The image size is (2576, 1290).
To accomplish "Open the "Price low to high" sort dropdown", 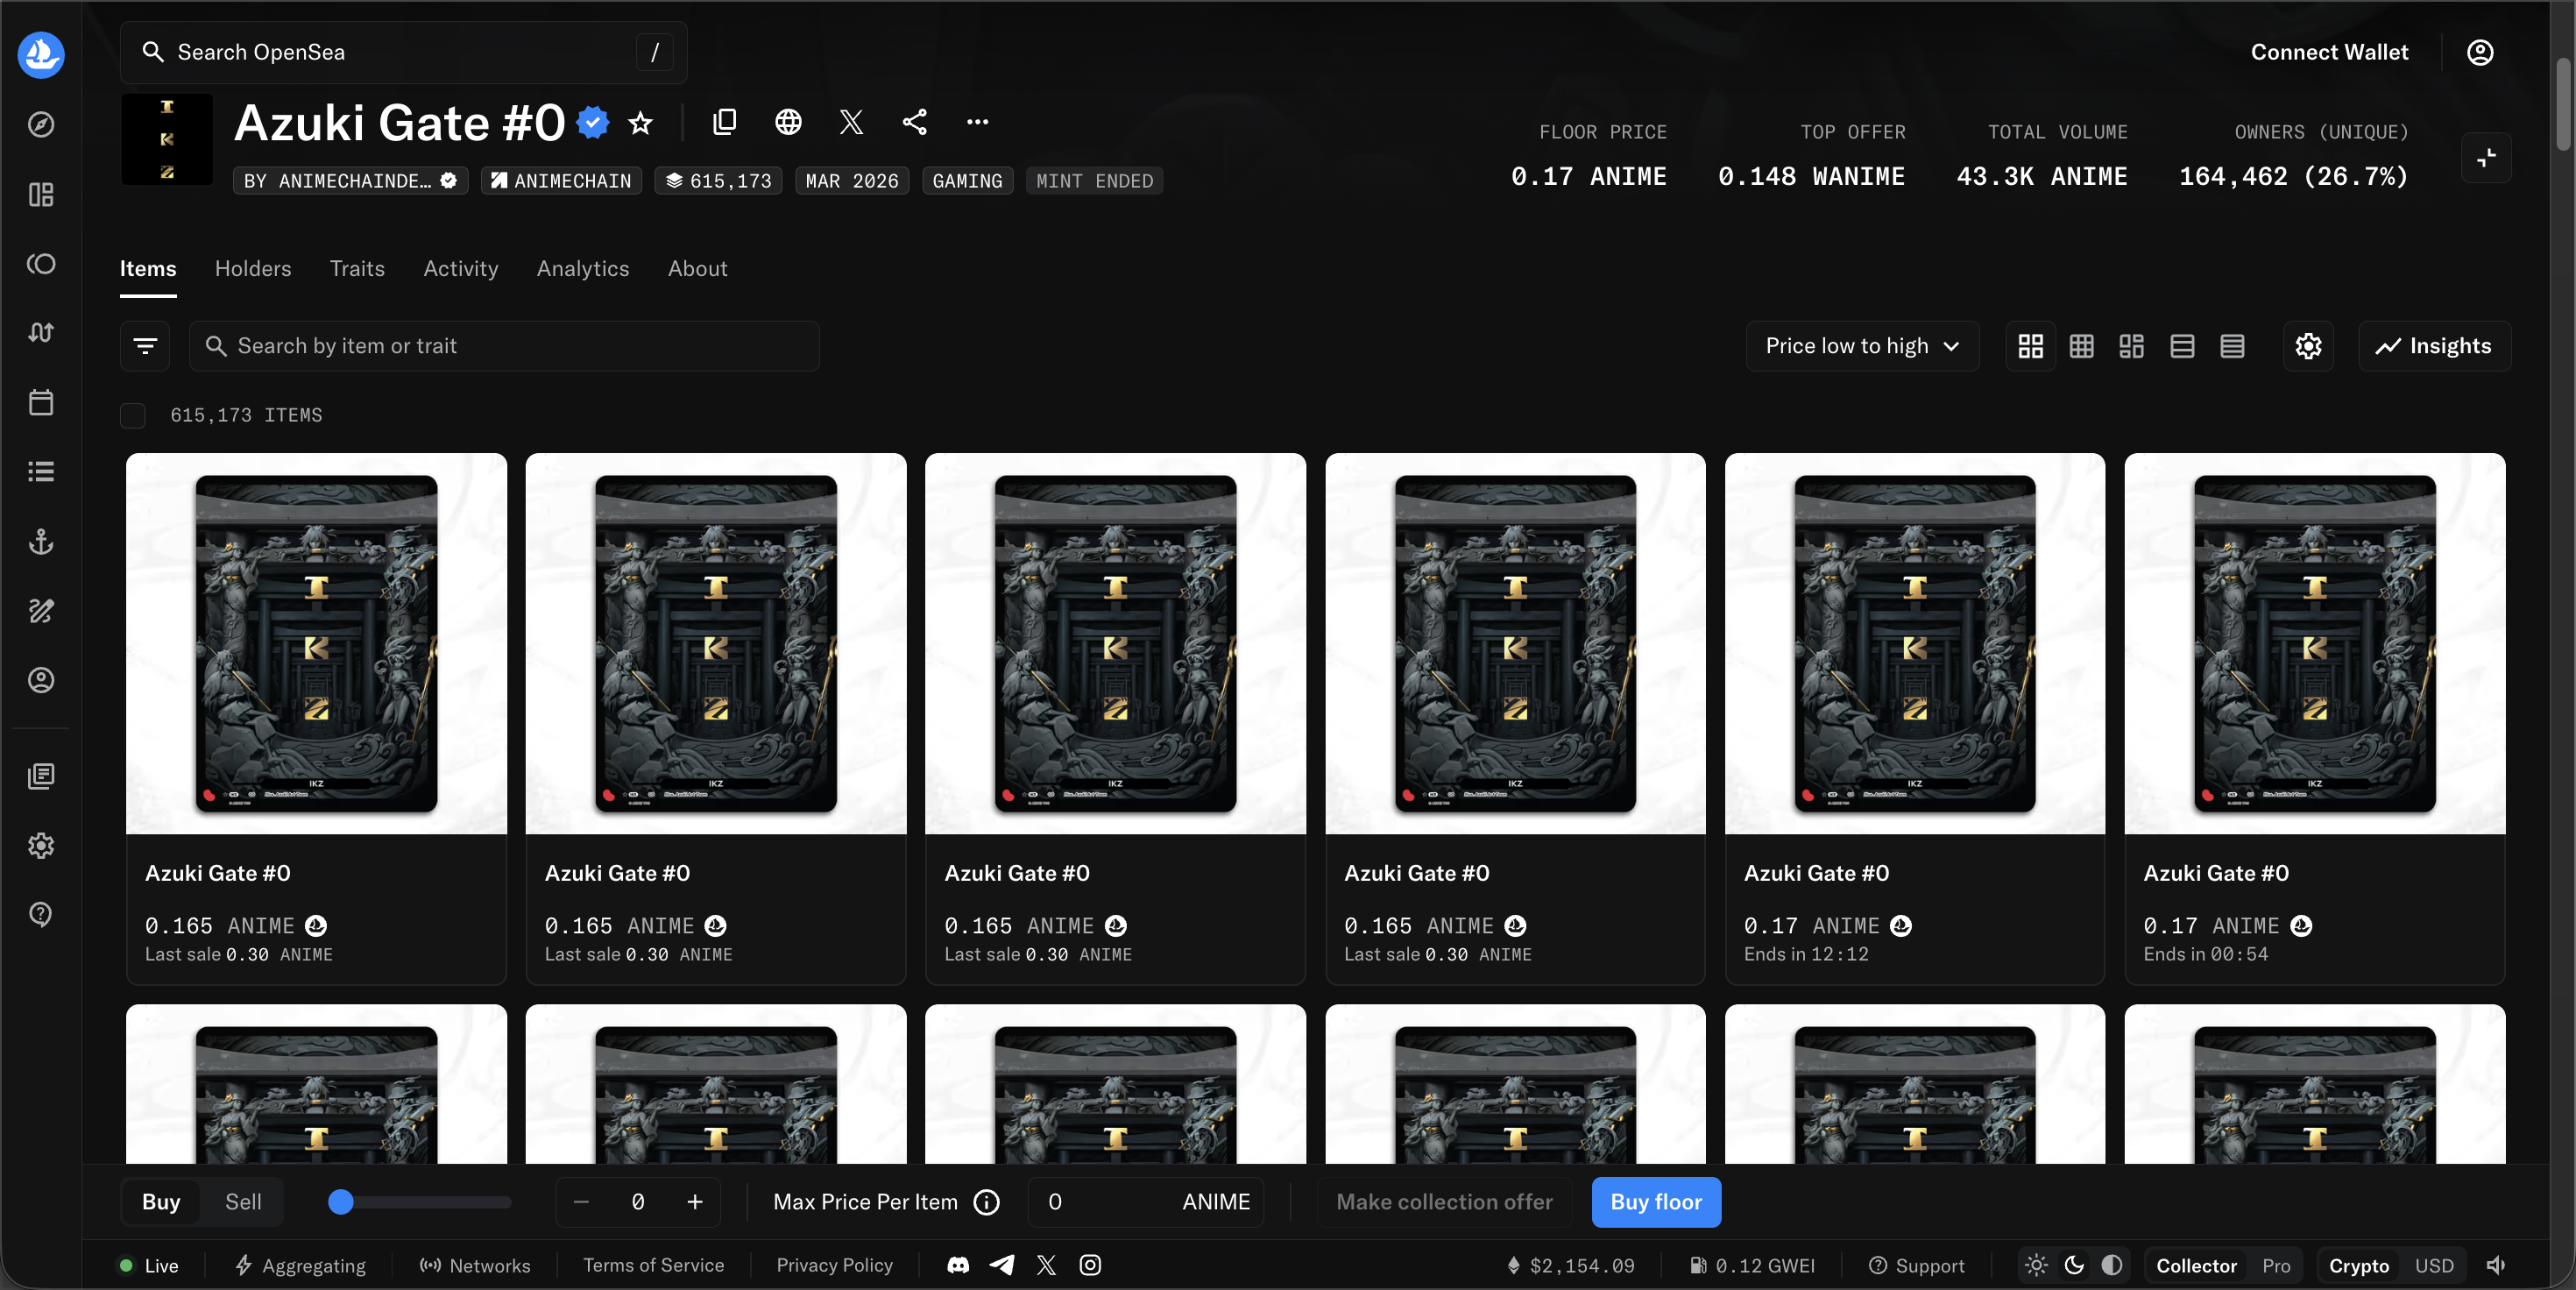I will click(1862, 345).
